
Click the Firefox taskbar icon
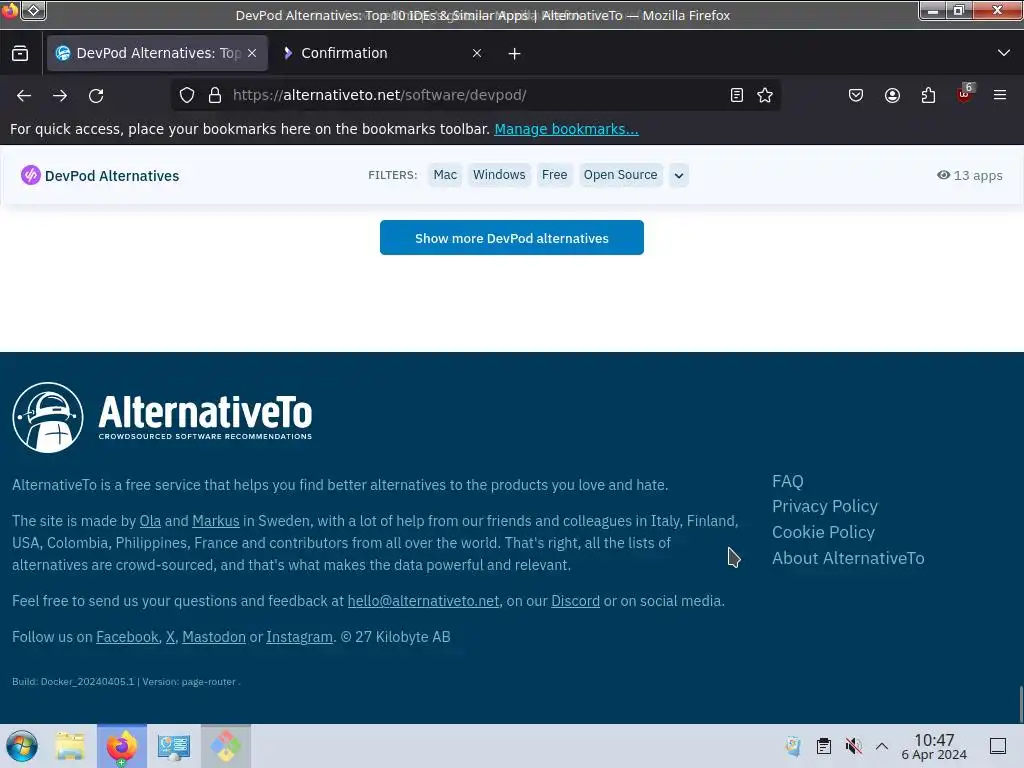point(122,746)
